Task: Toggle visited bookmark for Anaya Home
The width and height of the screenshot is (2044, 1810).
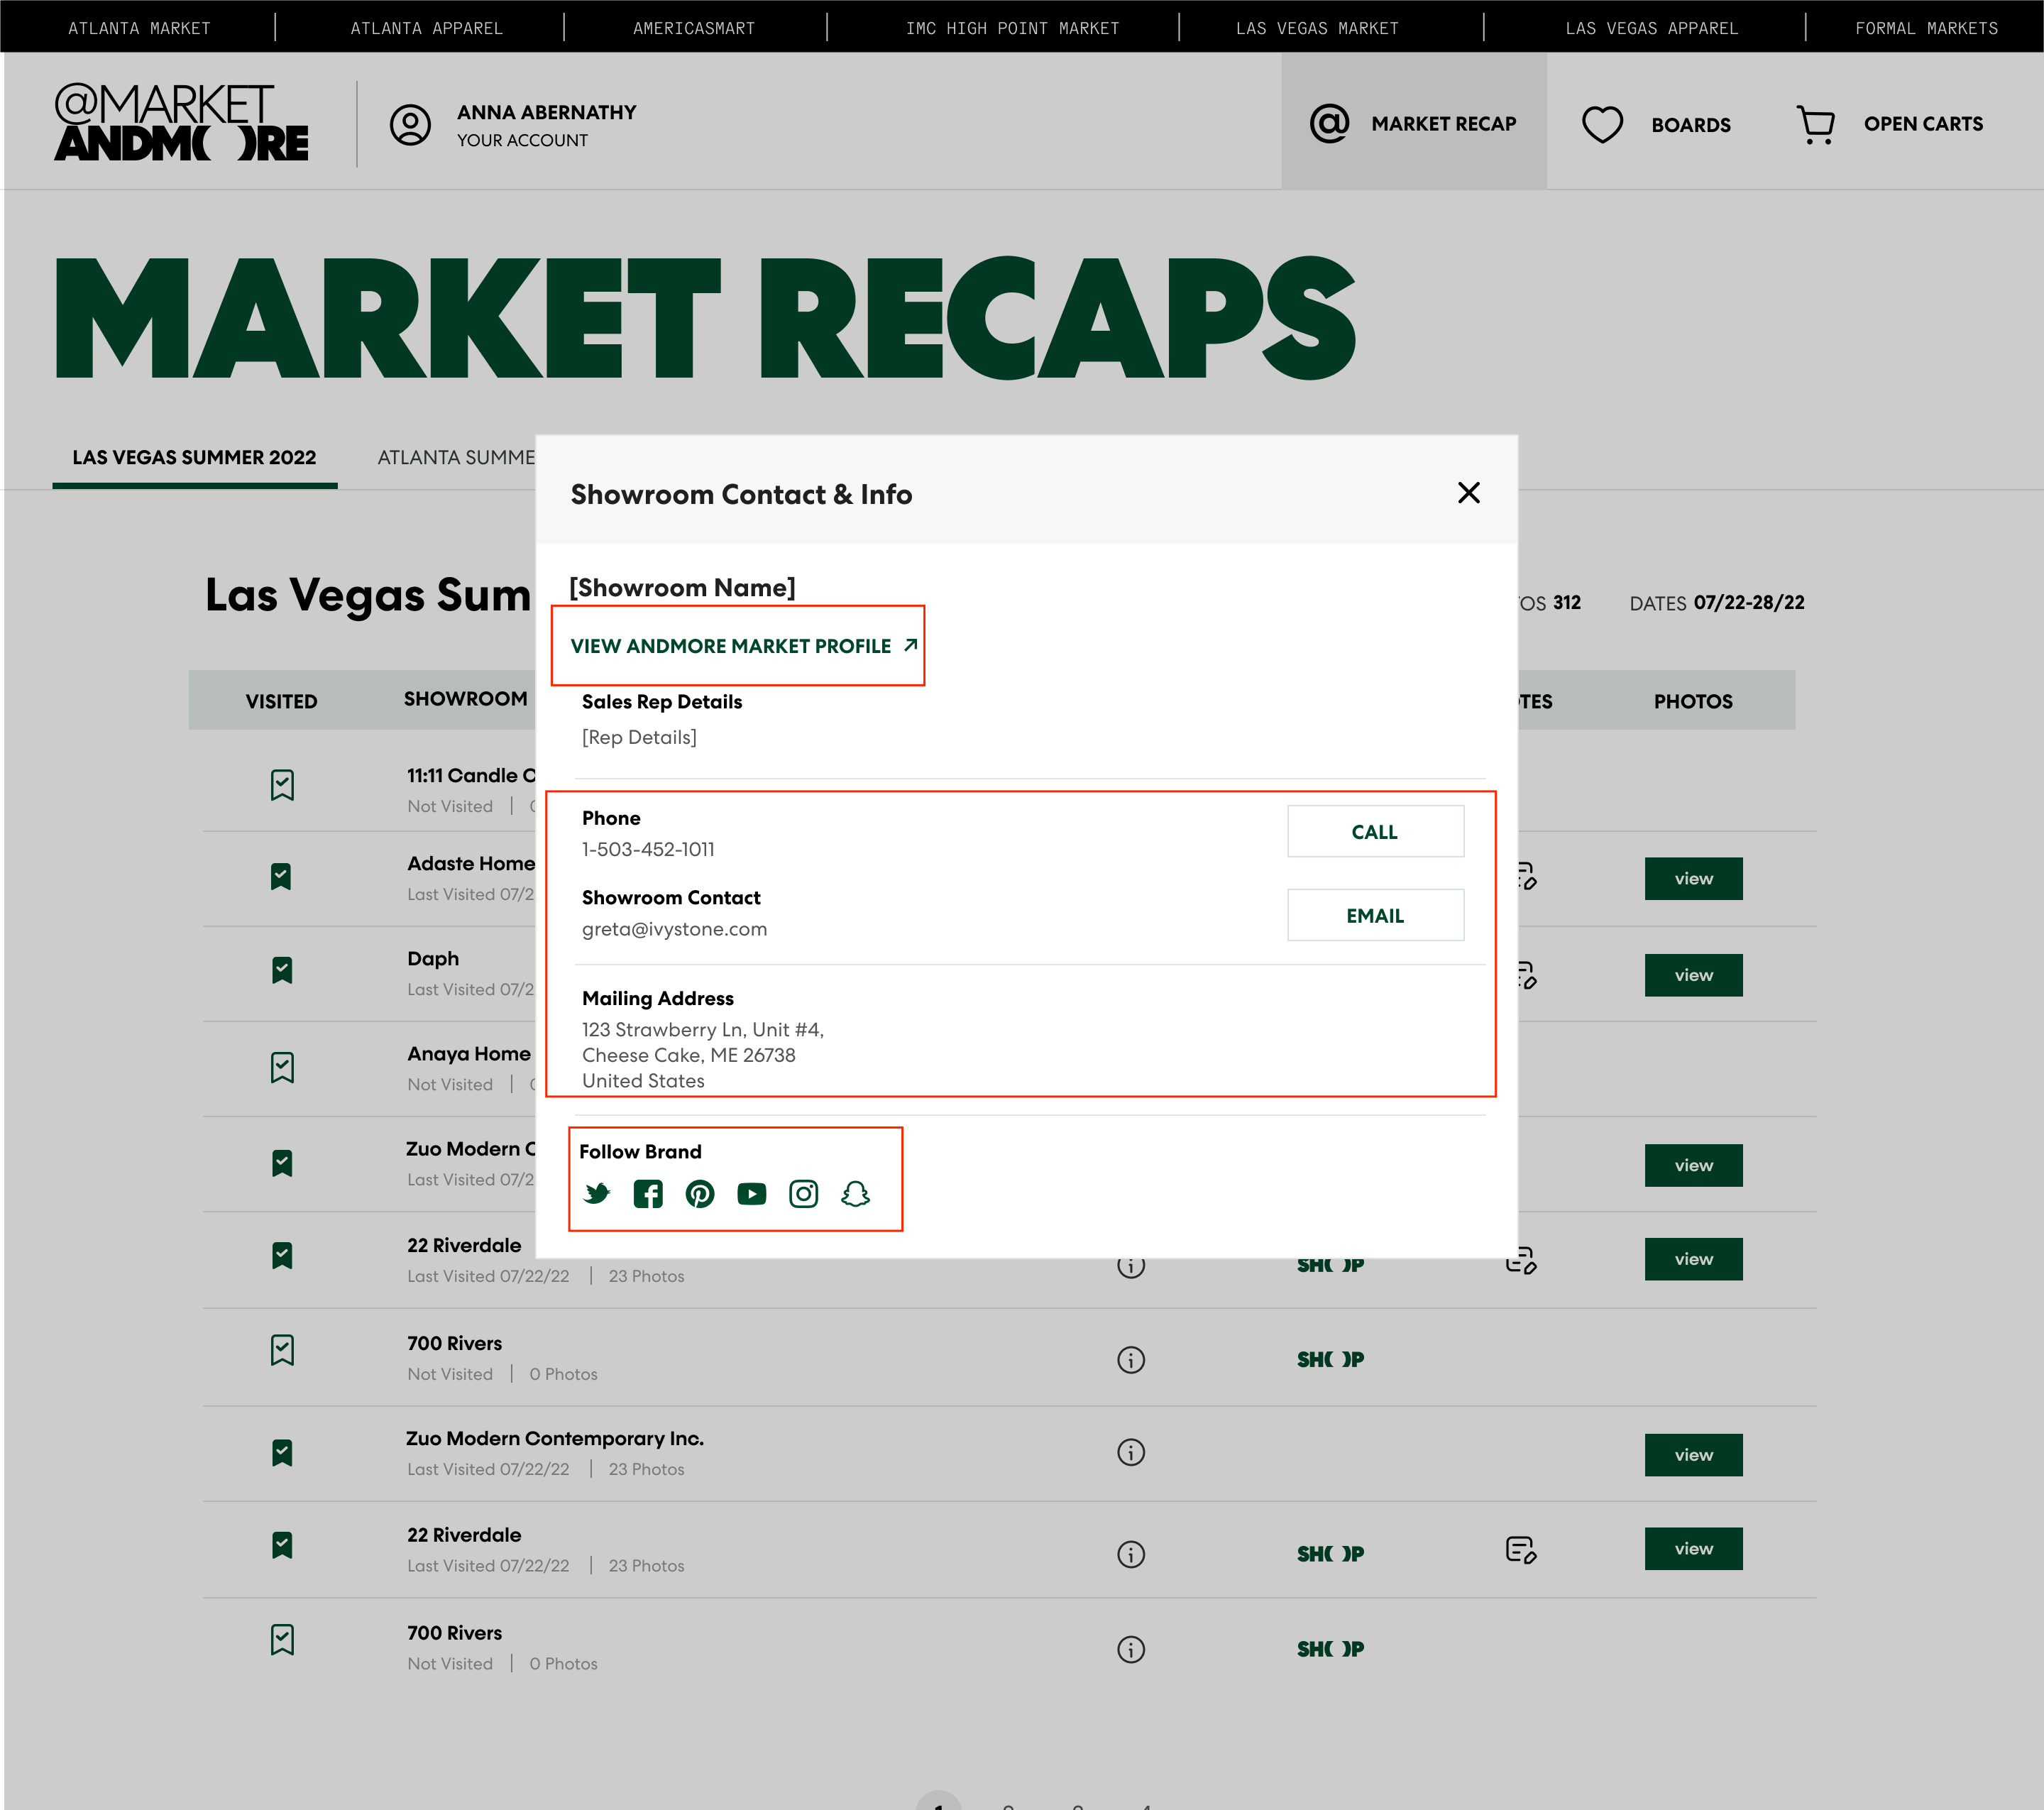Action: click(282, 1067)
